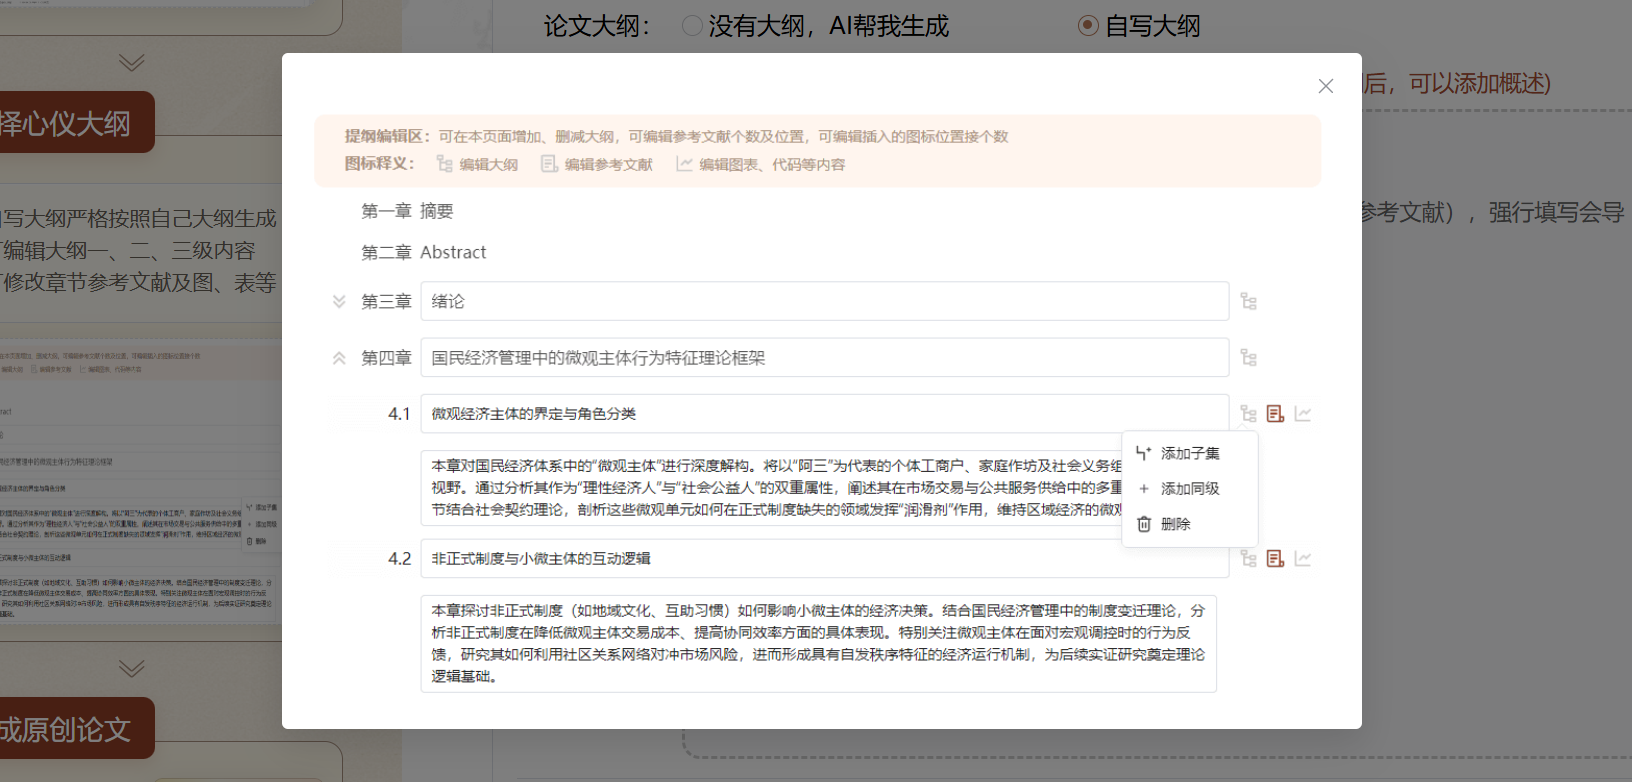This screenshot has height=782, width=1632.
Task: Edit charts icon for section 4.2
Action: coord(1303,559)
